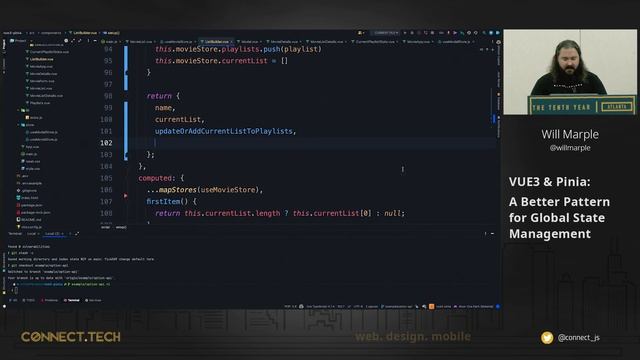
Task: Open the Git branch widget in status bar
Action: pos(397,307)
